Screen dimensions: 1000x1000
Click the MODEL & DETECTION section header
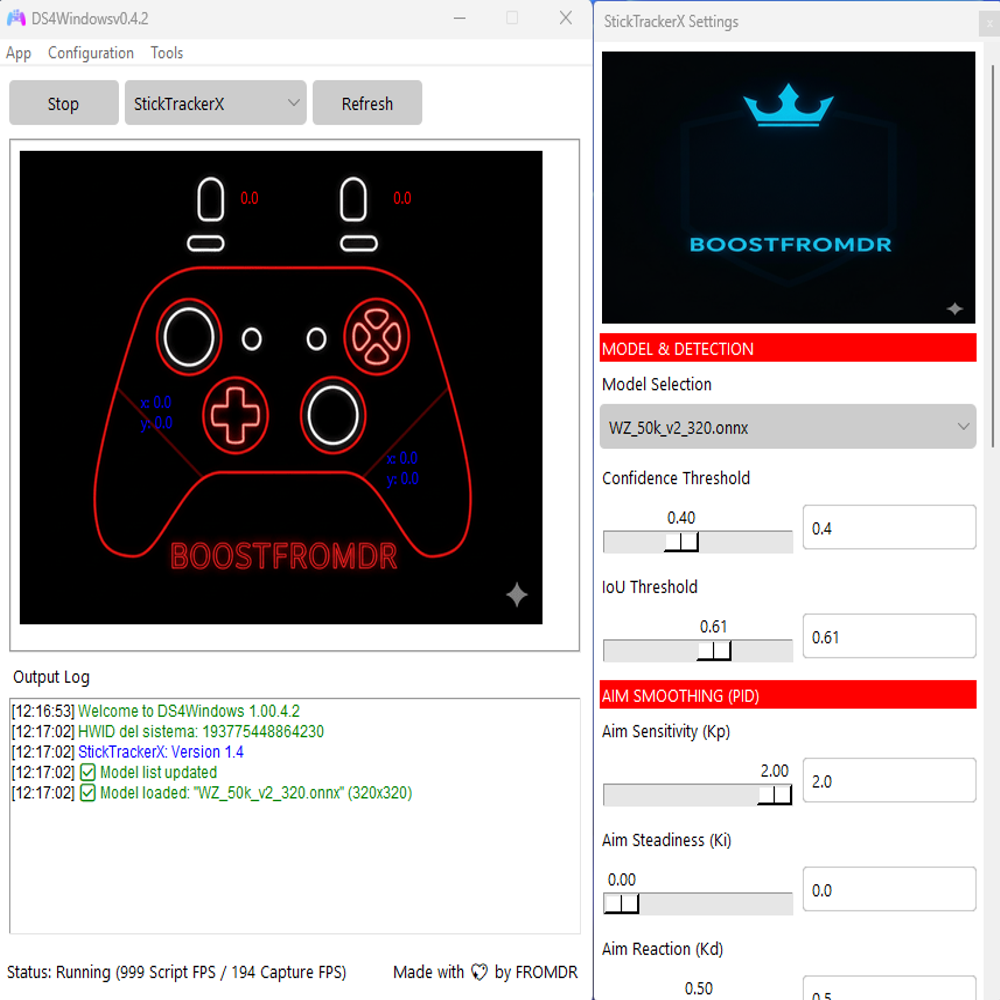coord(788,348)
